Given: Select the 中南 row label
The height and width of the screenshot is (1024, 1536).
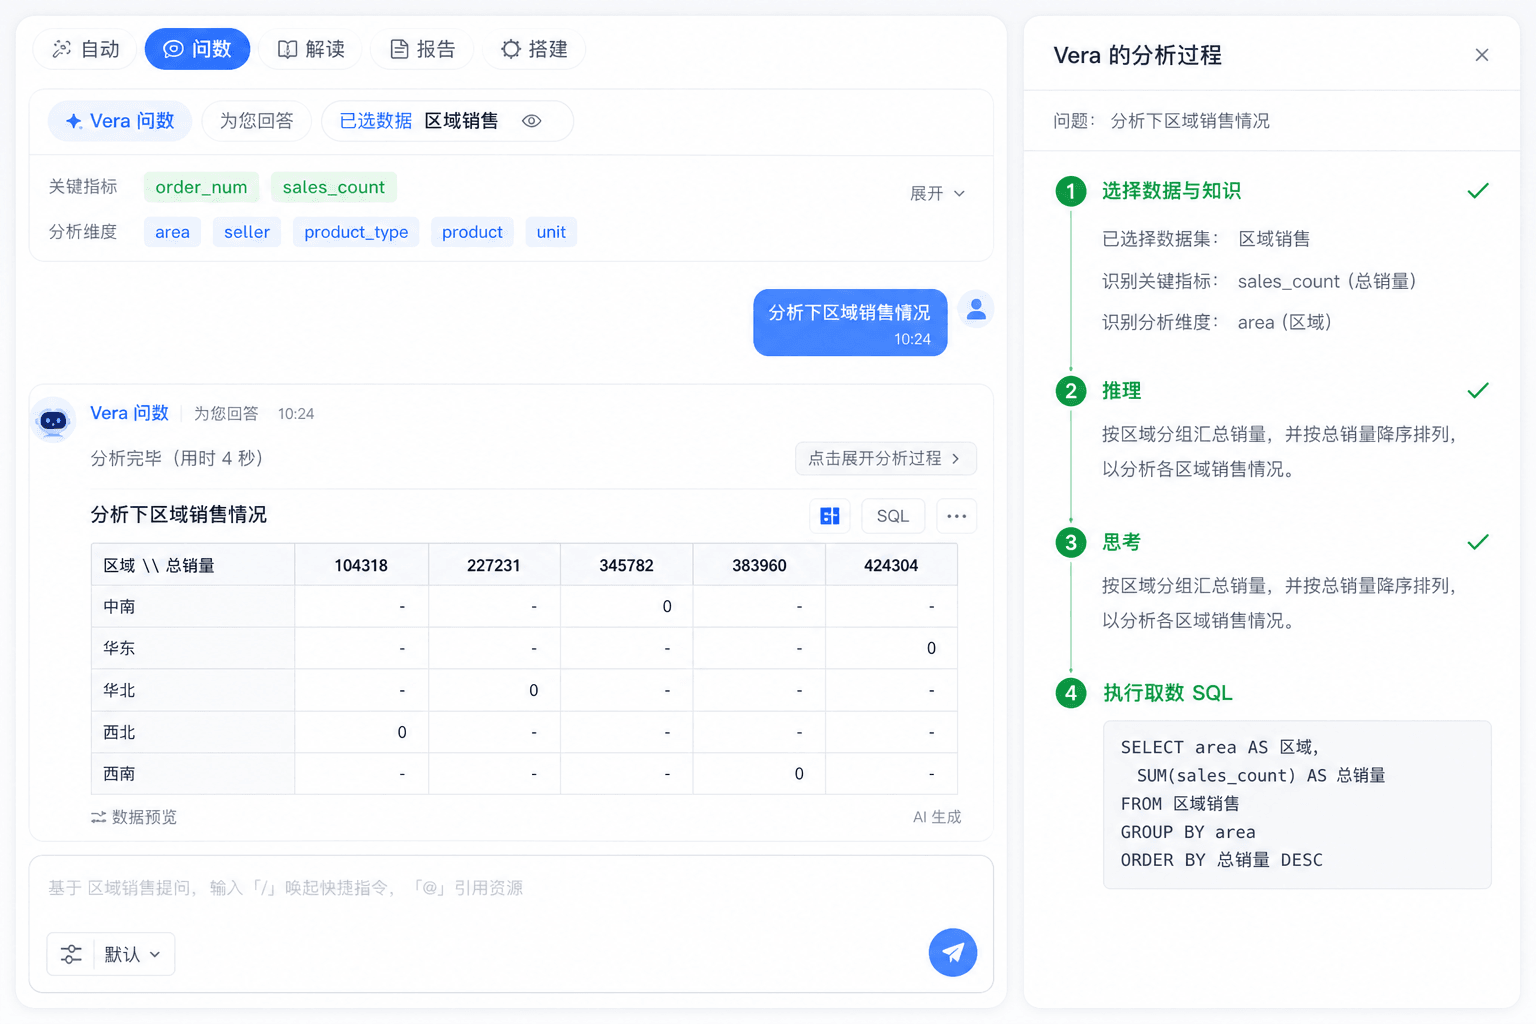Looking at the screenshot, I should coord(119,607).
